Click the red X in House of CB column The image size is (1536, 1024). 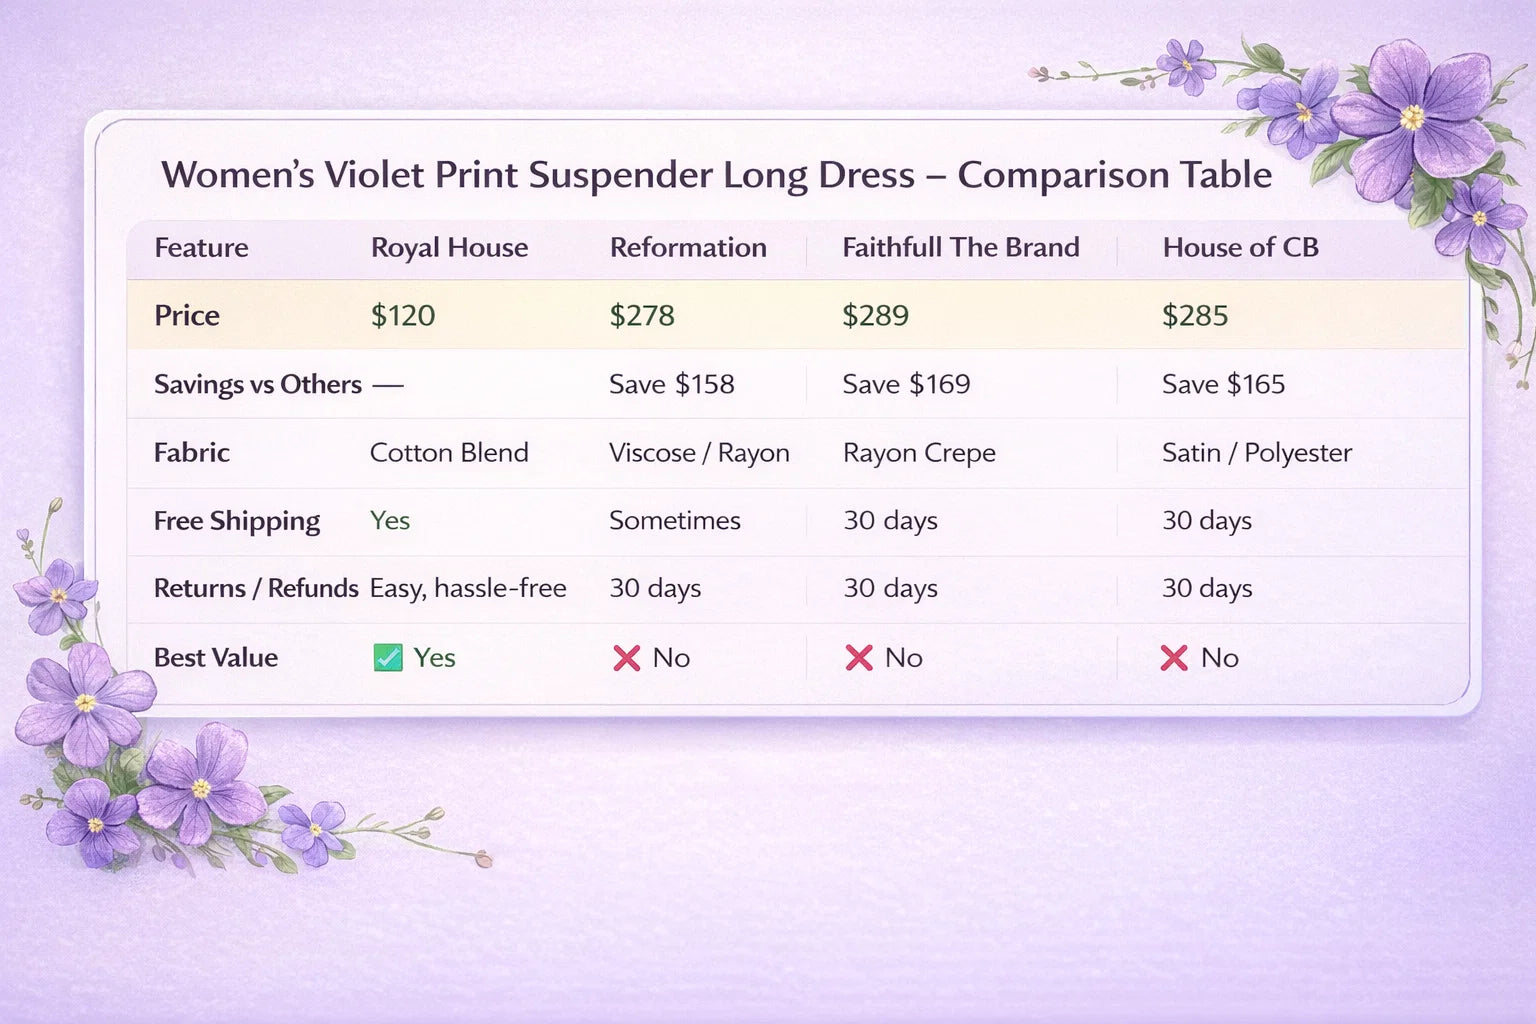(1174, 658)
